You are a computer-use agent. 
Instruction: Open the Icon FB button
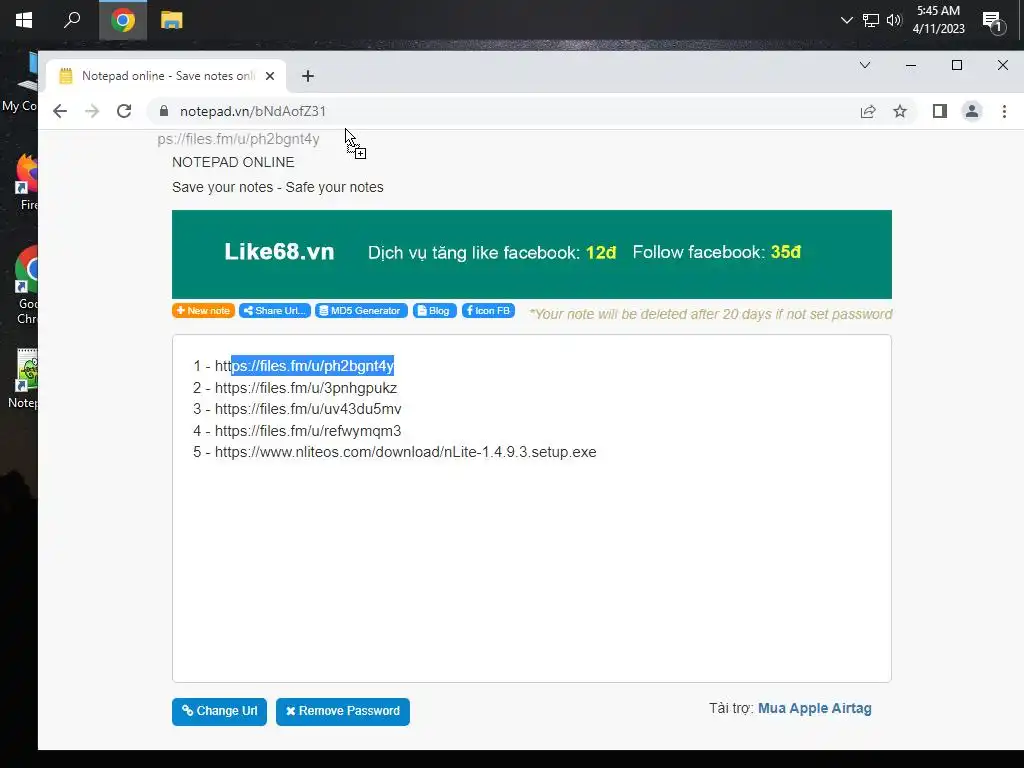(x=488, y=311)
